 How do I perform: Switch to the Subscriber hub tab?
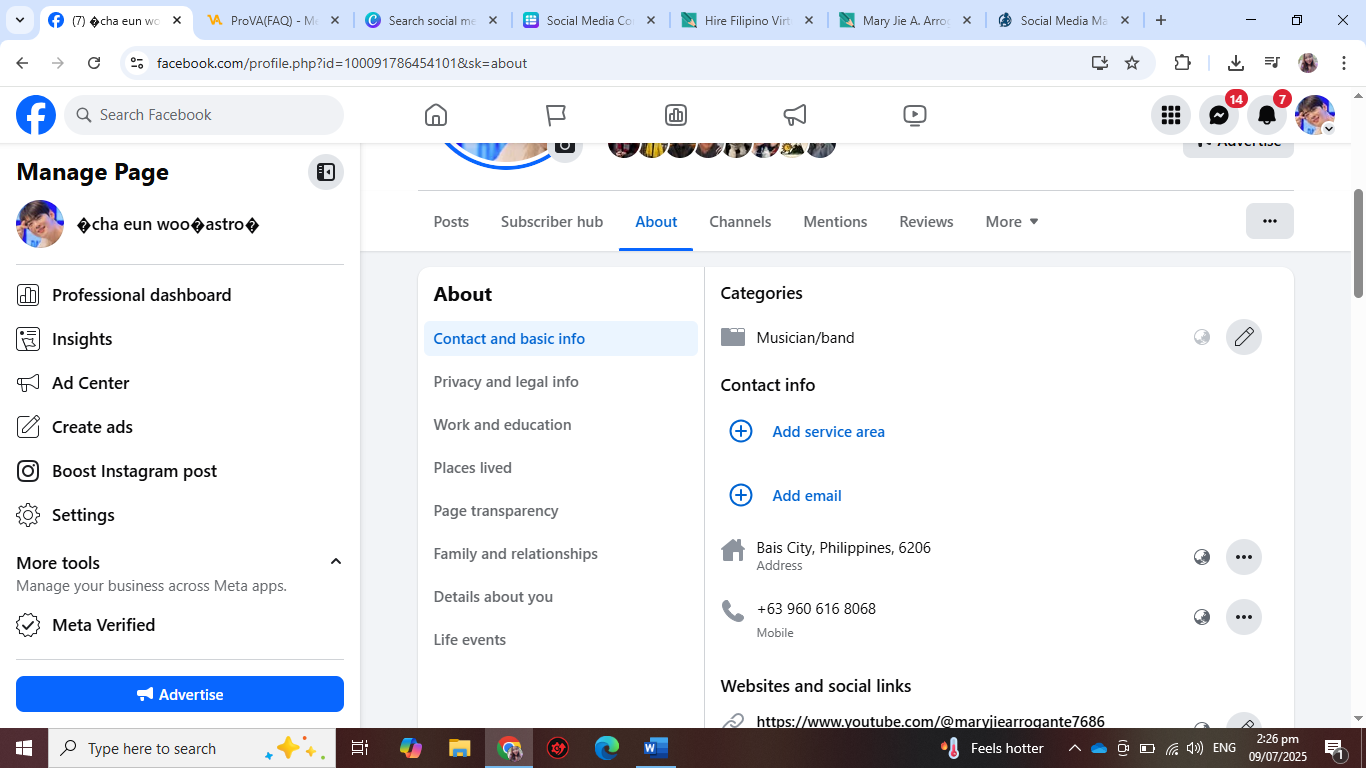pos(552,222)
